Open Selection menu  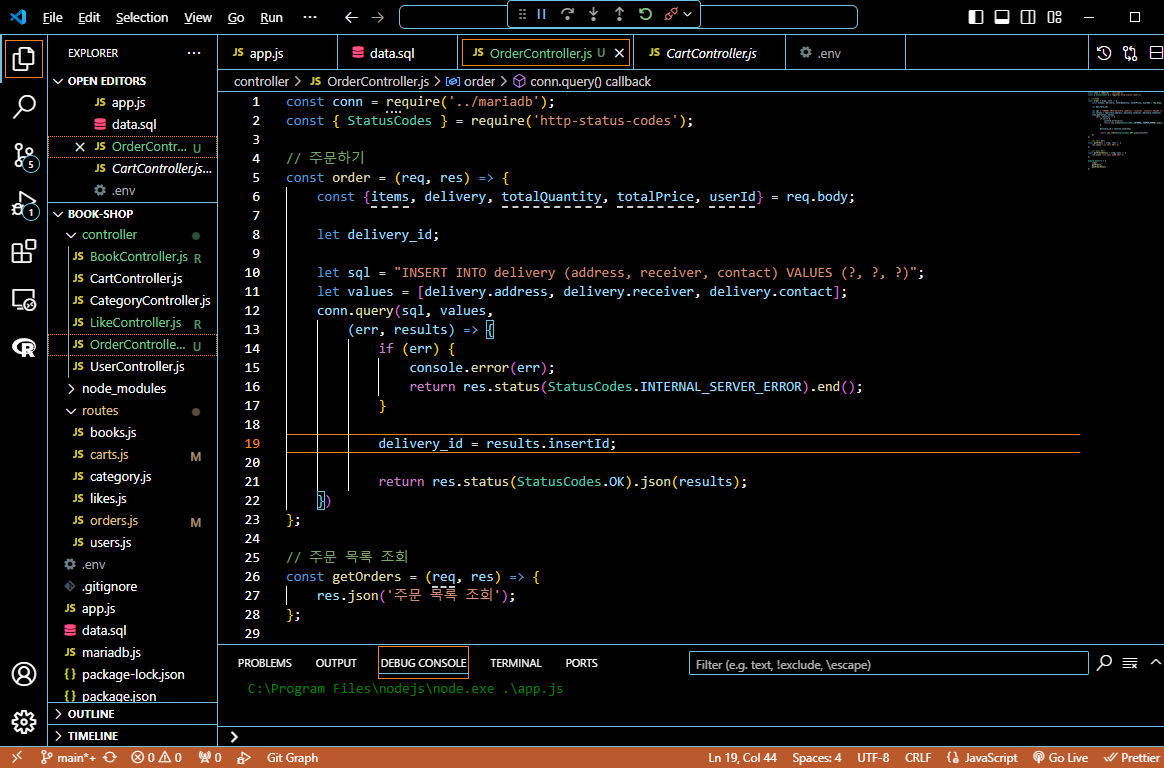[142, 17]
